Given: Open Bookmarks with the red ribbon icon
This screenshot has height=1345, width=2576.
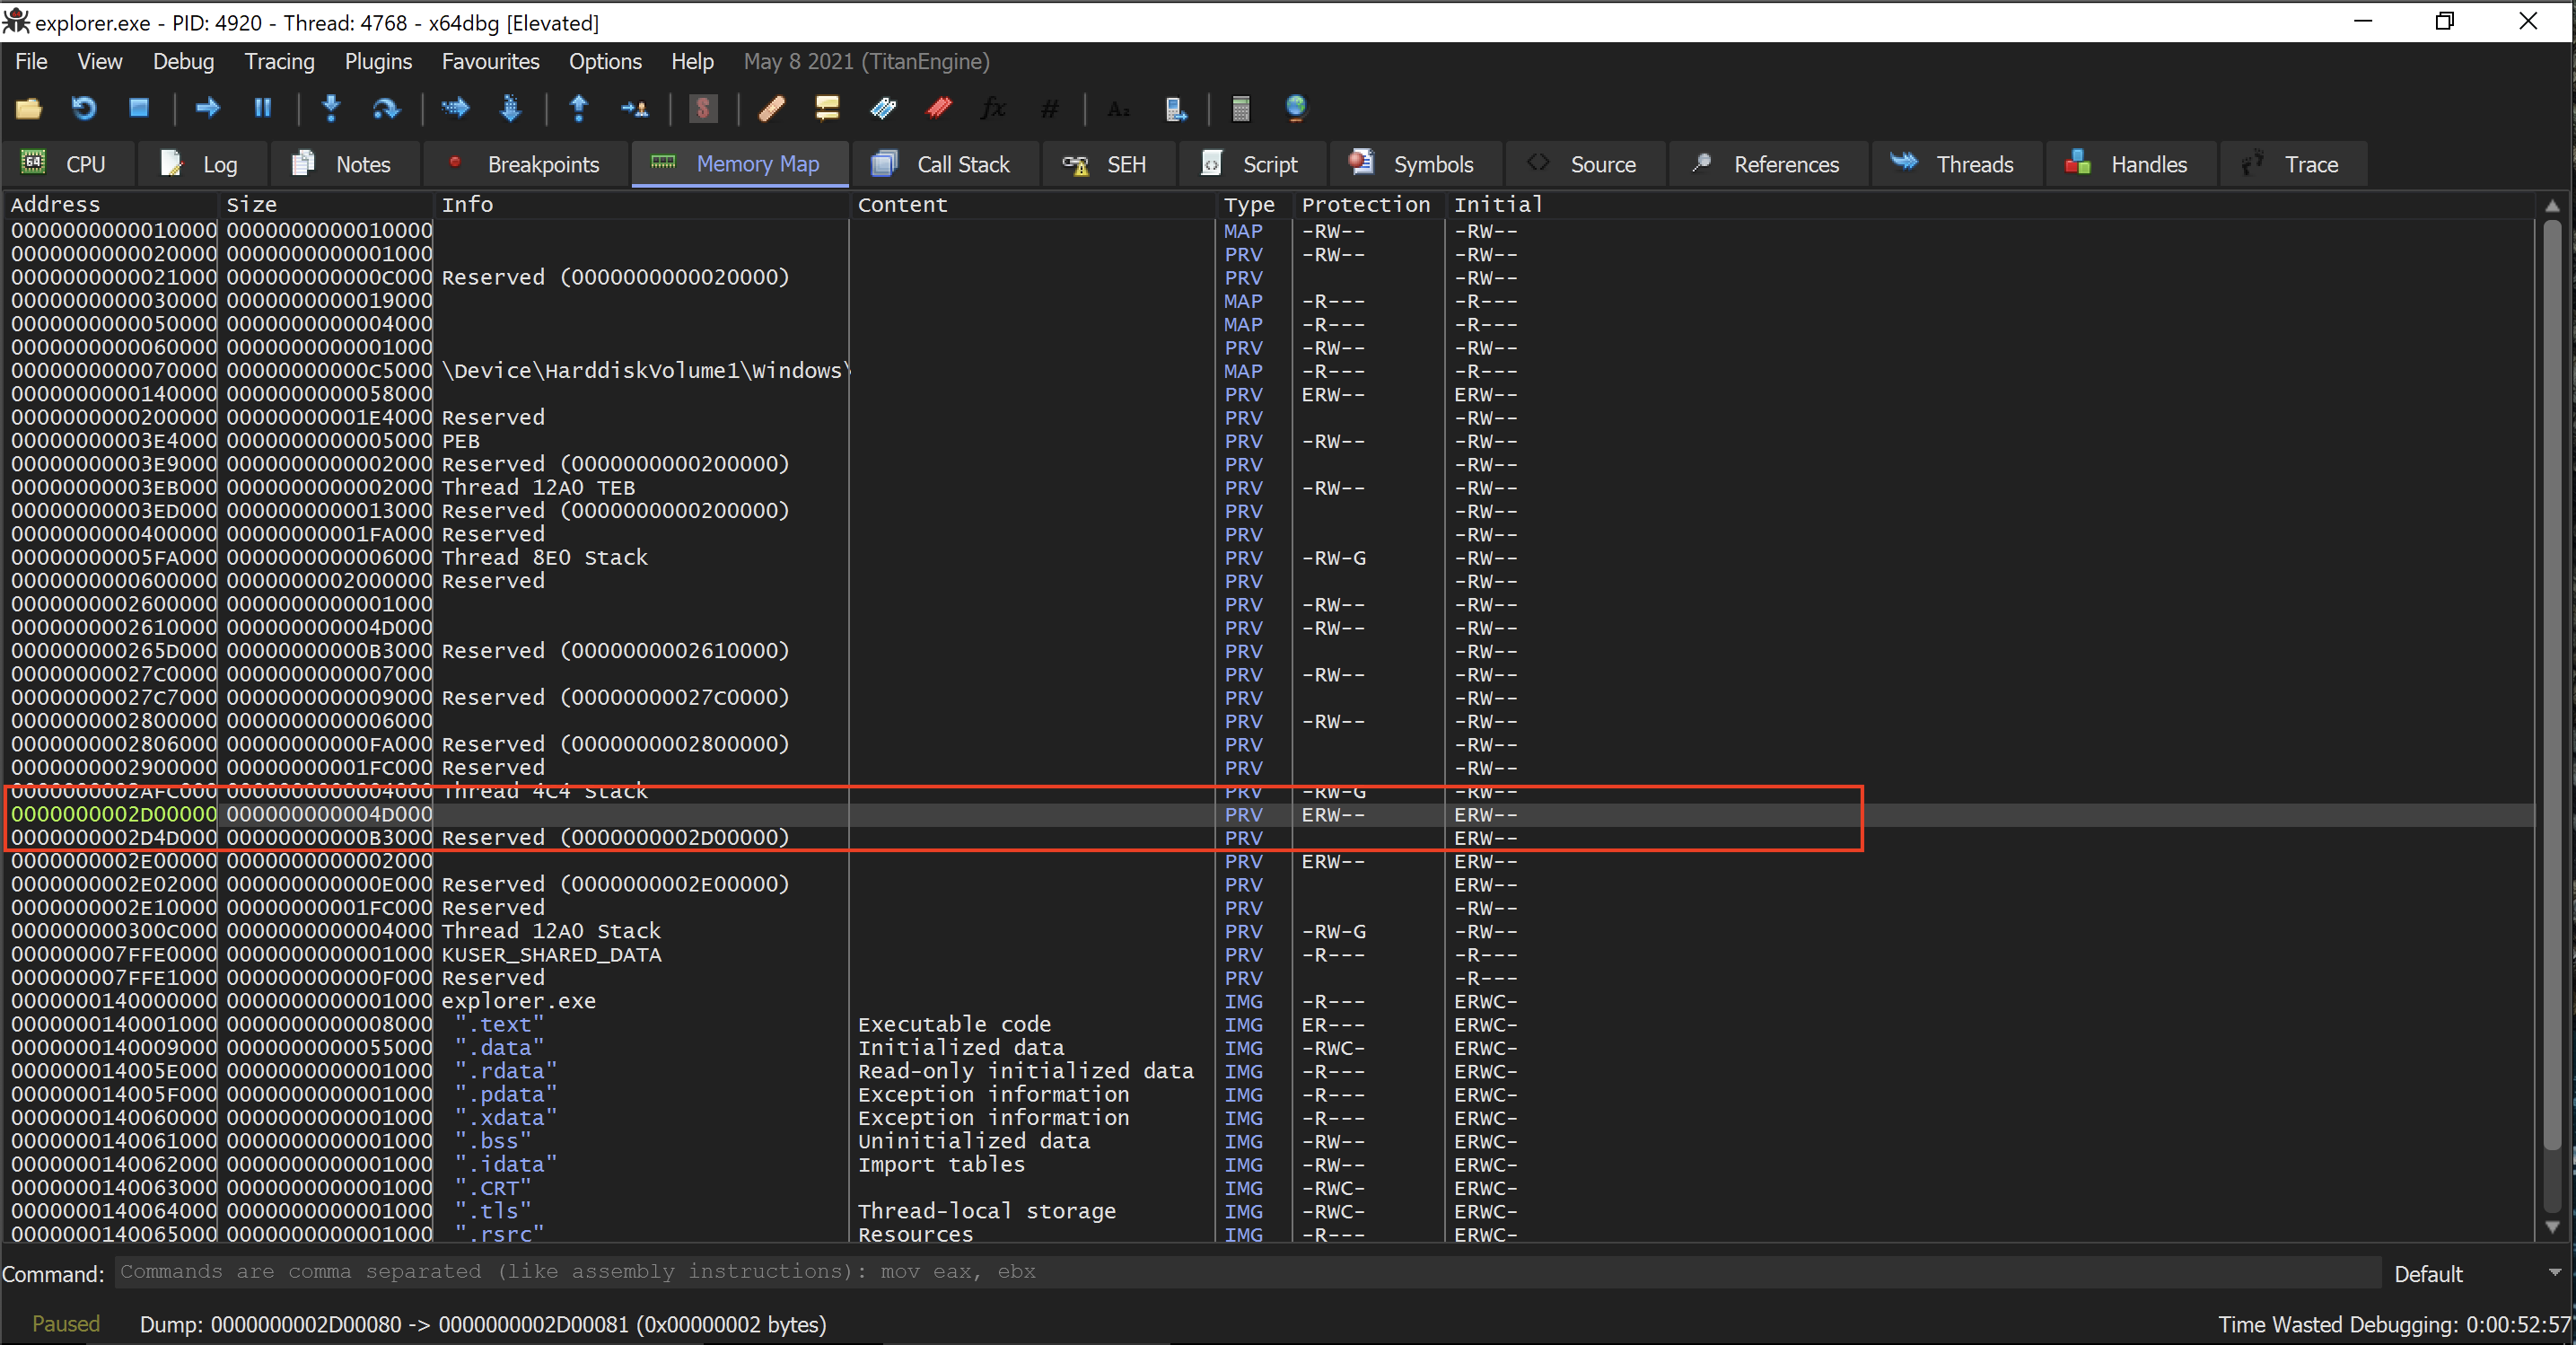Looking at the screenshot, I should 938,108.
